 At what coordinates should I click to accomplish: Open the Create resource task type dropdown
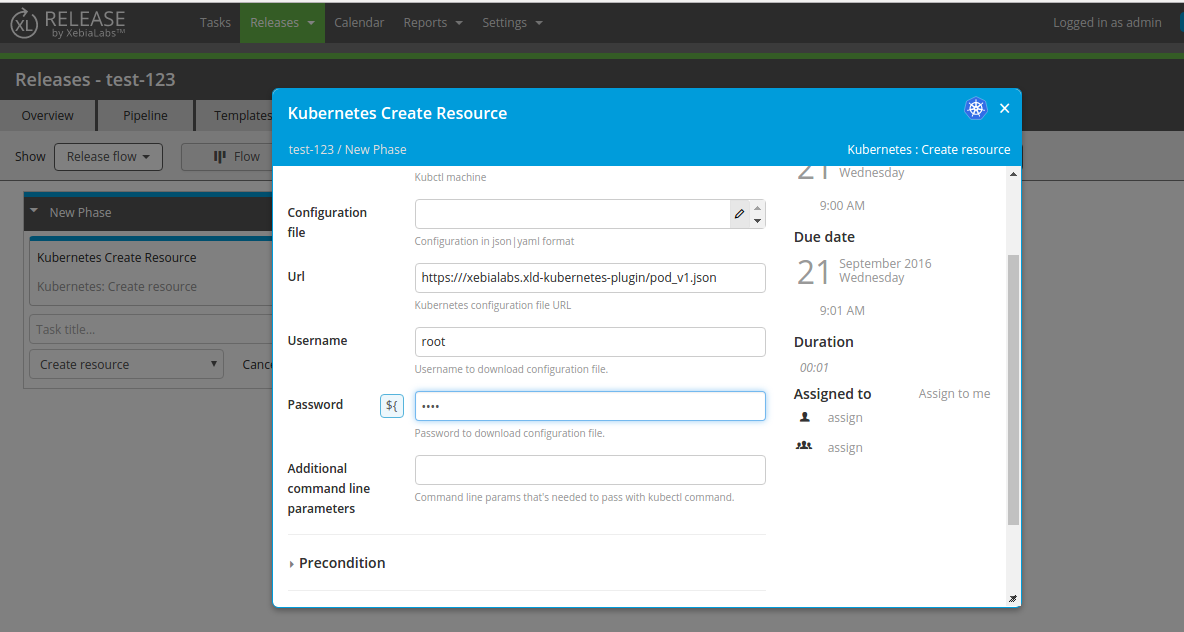pyautogui.click(x=126, y=364)
